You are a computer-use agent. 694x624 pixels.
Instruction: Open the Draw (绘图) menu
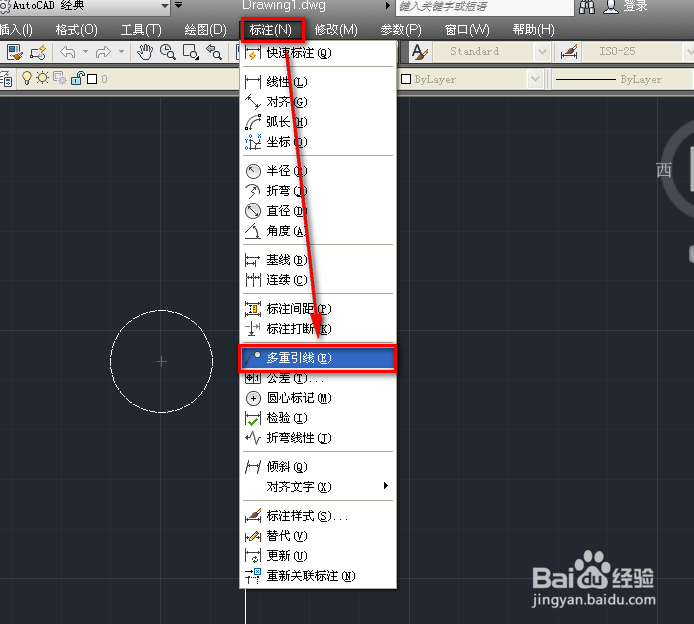205,30
